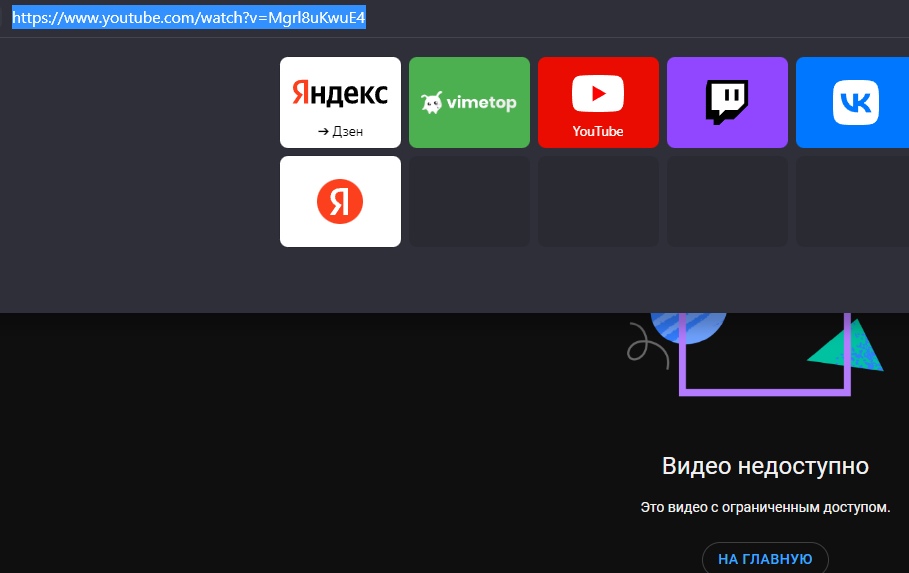Open the red round Я tile
The width and height of the screenshot is (909, 573).
coord(340,201)
